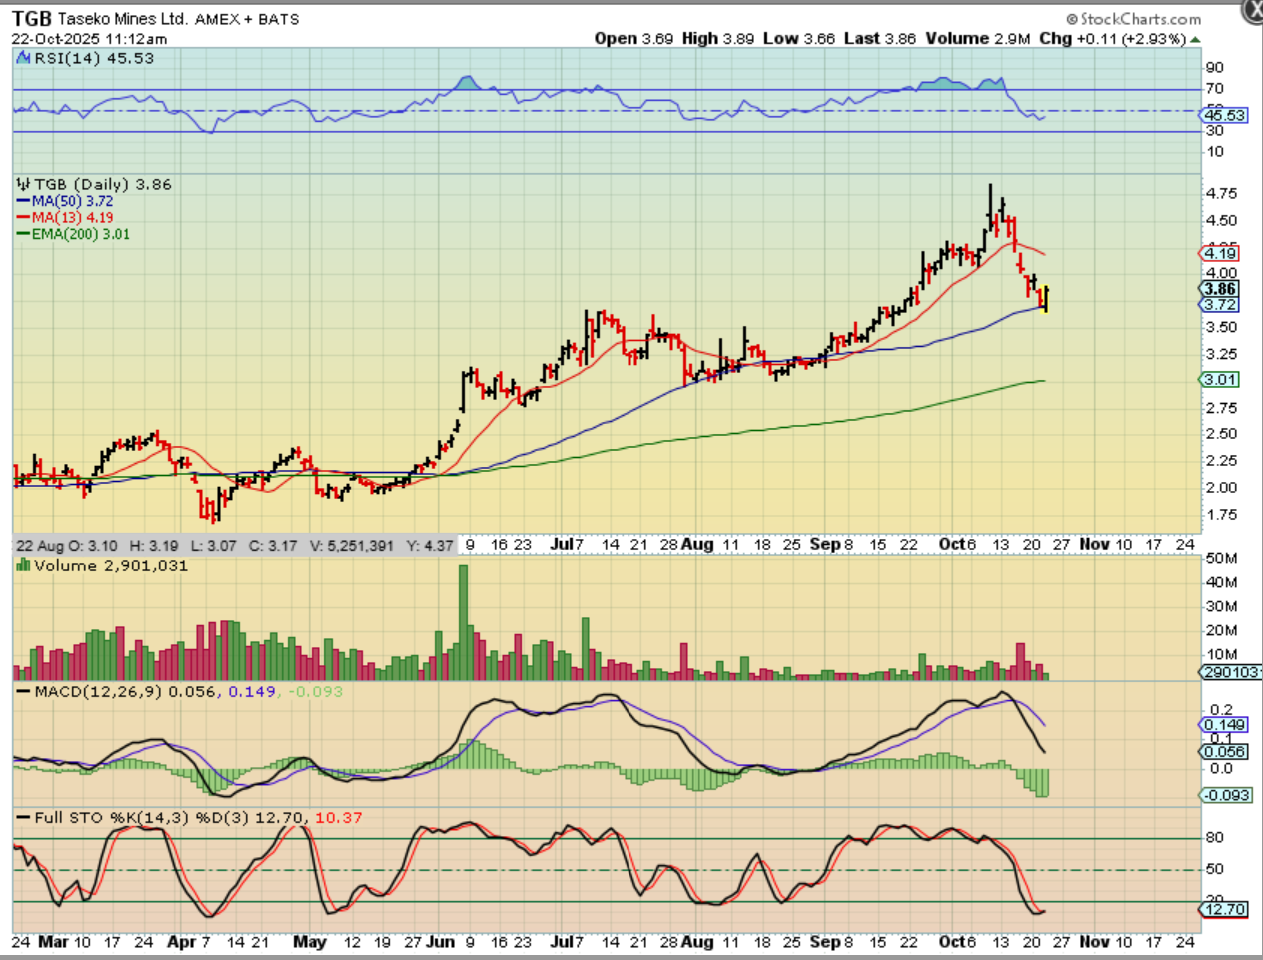The image size is (1263, 960).
Task: Click the V: 5,251,391 readout value
Action: coord(353,546)
